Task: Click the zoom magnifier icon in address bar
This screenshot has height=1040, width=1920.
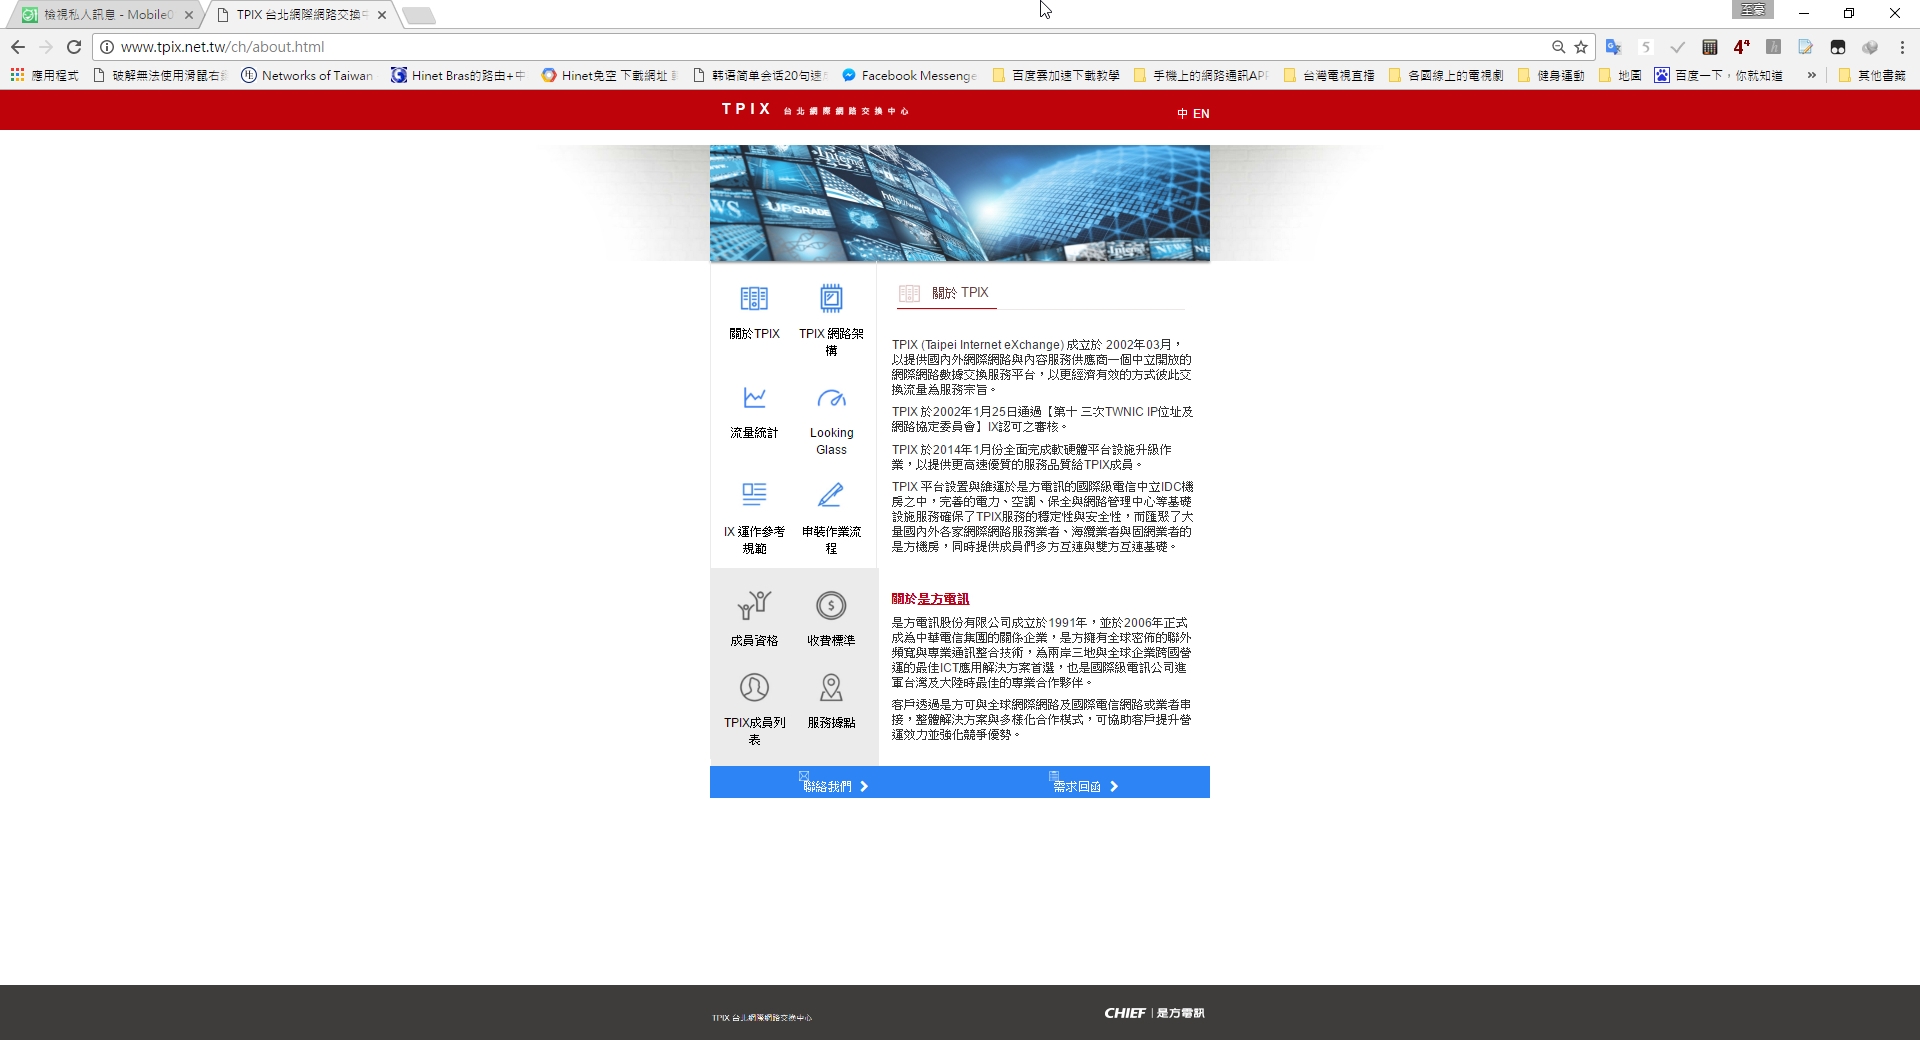Action: coord(1558,47)
